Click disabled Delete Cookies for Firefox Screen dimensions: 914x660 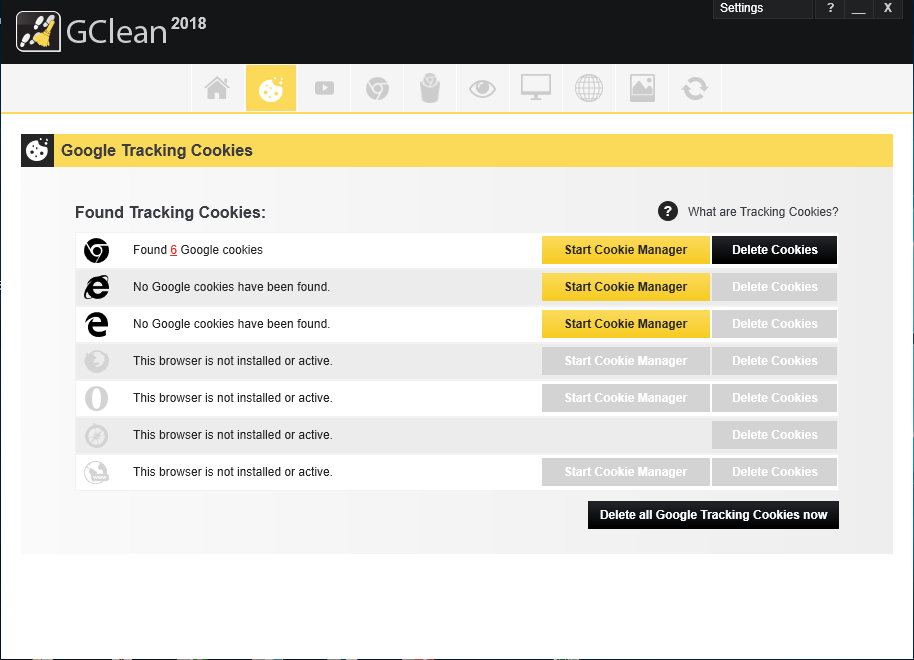(x=775, y=361)
